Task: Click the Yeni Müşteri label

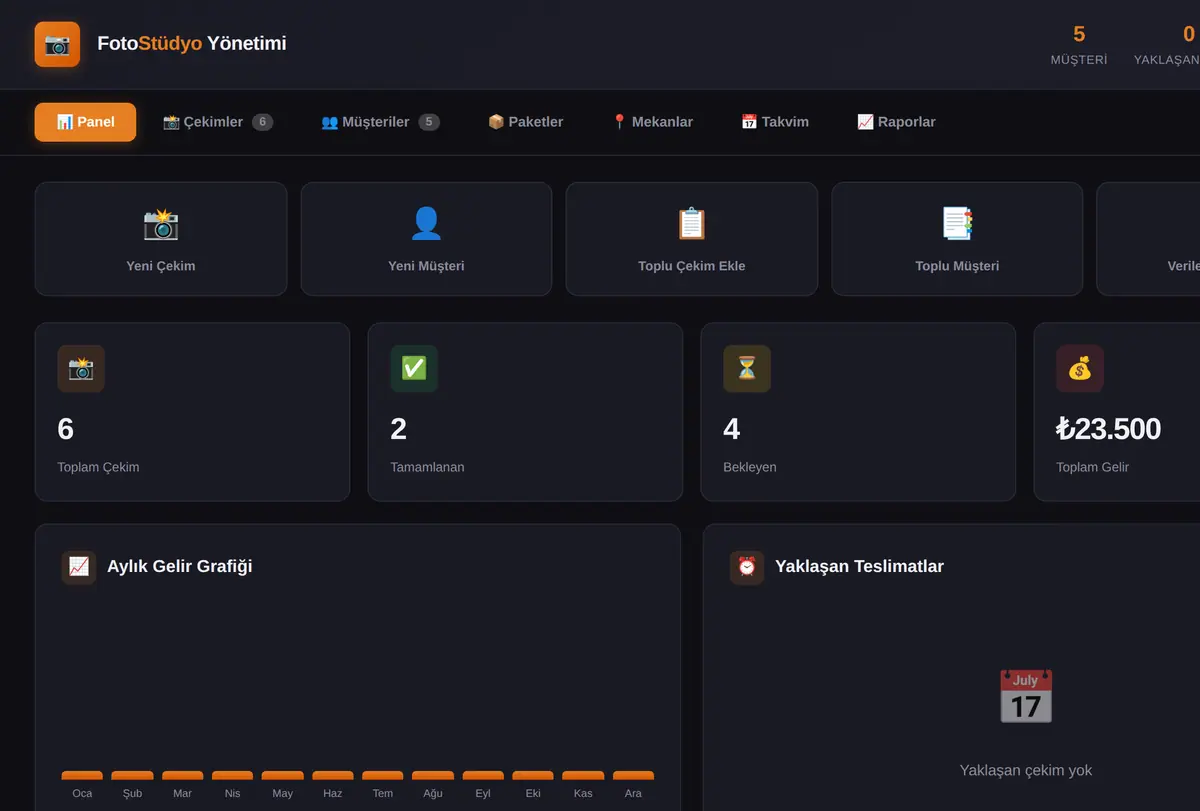Action: pyautogui.click(x=426, y=266)
